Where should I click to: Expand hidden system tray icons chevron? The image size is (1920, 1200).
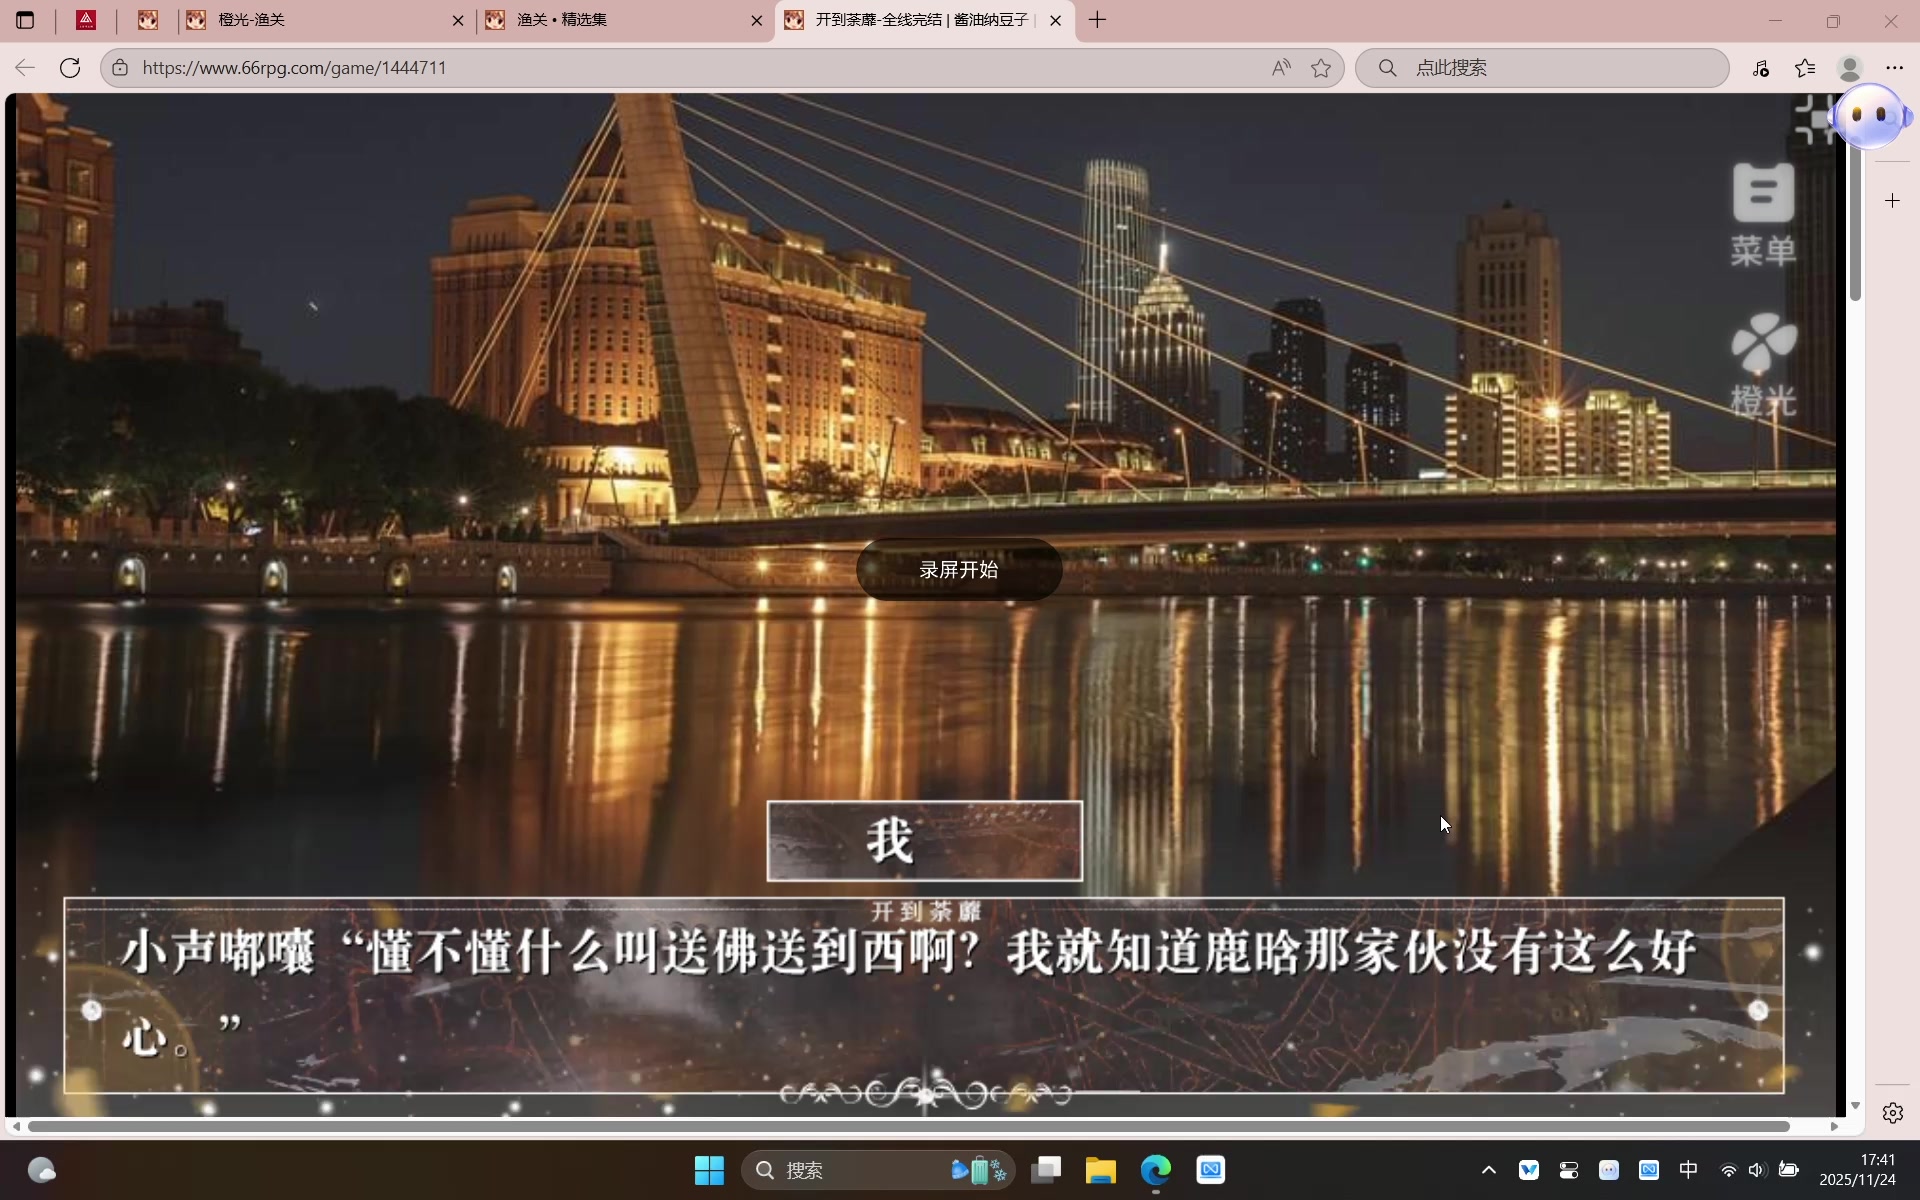click(1488, 1170)
